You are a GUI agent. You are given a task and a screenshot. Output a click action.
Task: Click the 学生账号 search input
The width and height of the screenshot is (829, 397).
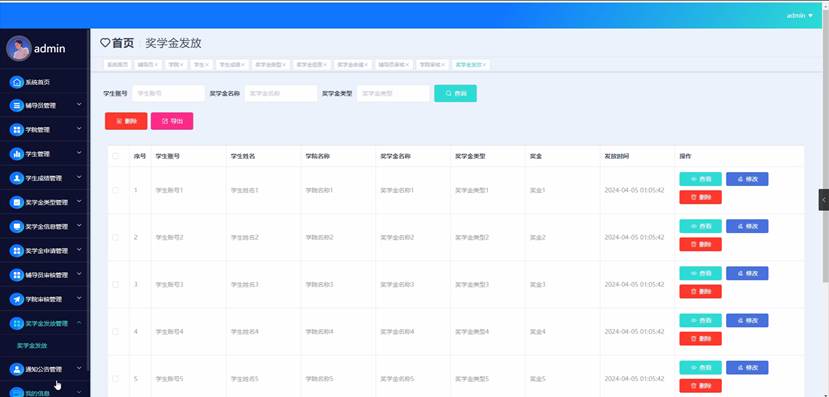click(168, 93)
